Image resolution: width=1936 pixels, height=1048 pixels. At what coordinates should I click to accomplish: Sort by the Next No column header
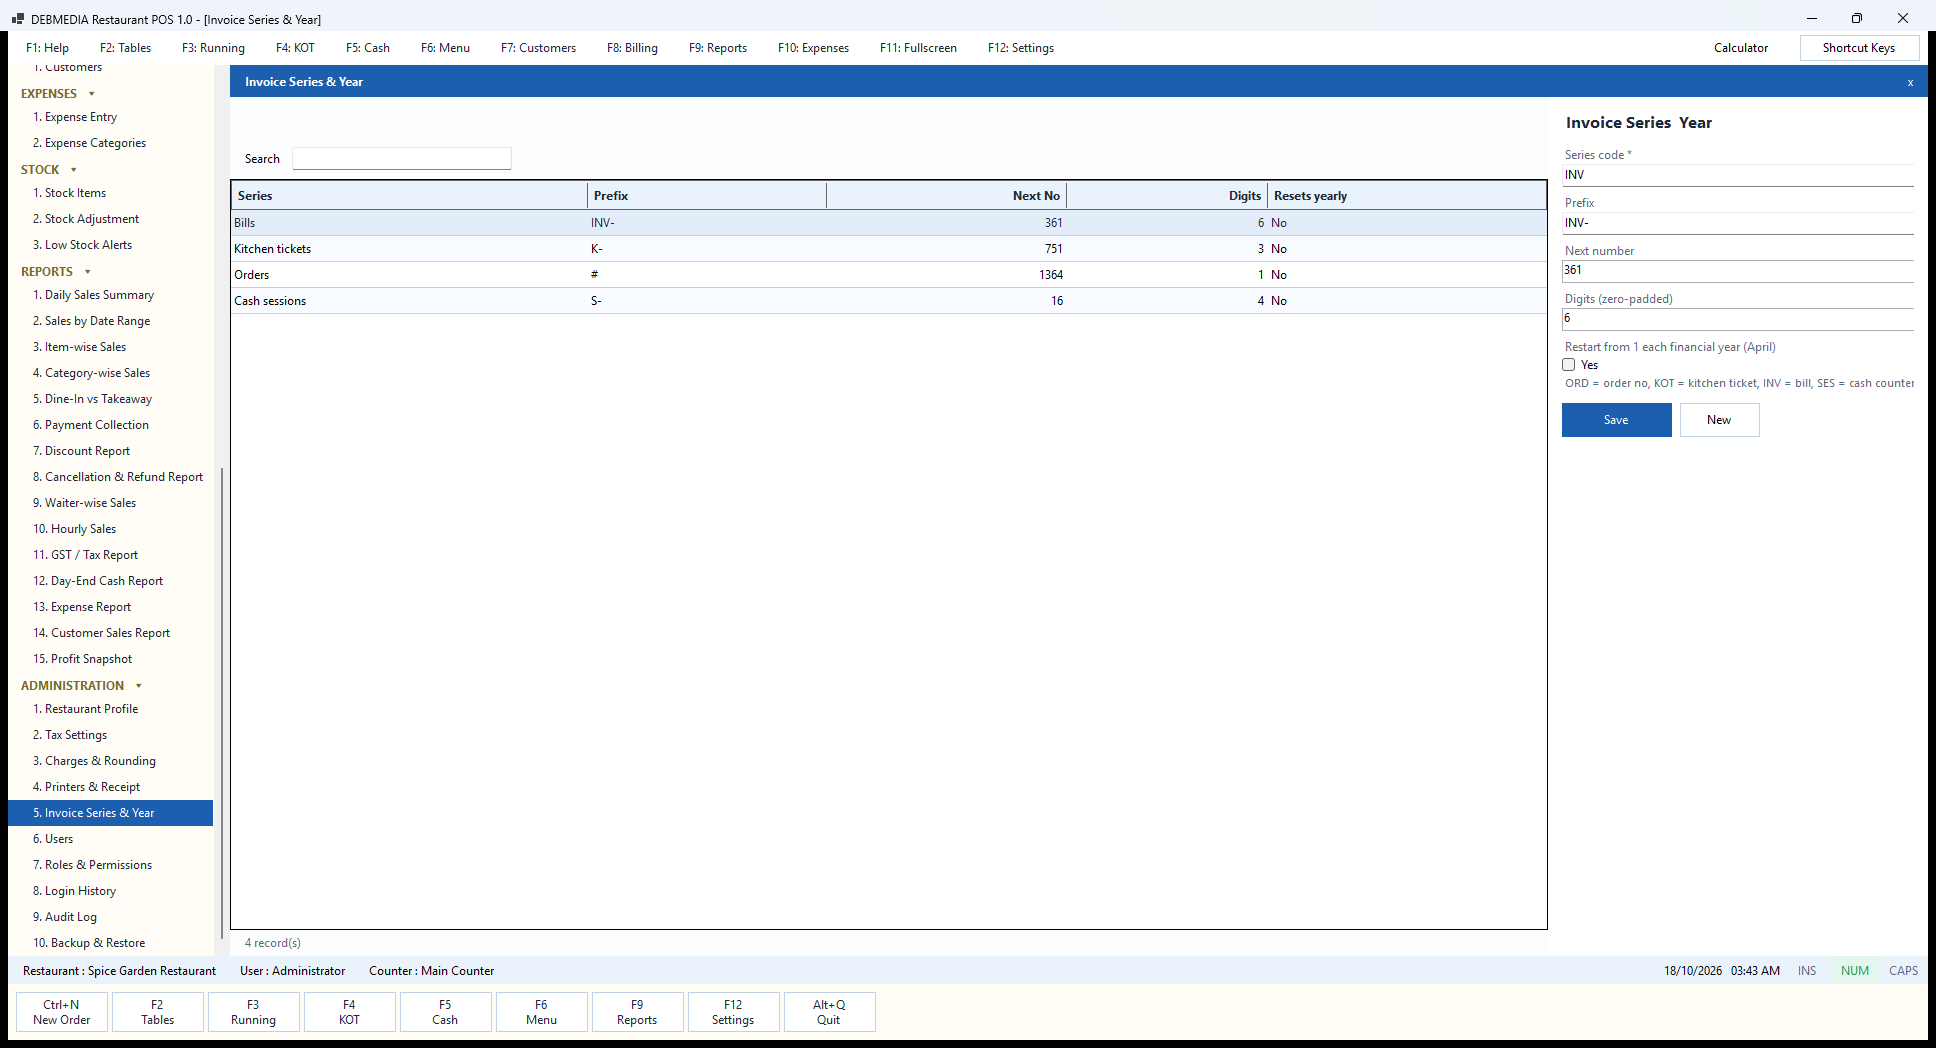[x=946, y=196]
